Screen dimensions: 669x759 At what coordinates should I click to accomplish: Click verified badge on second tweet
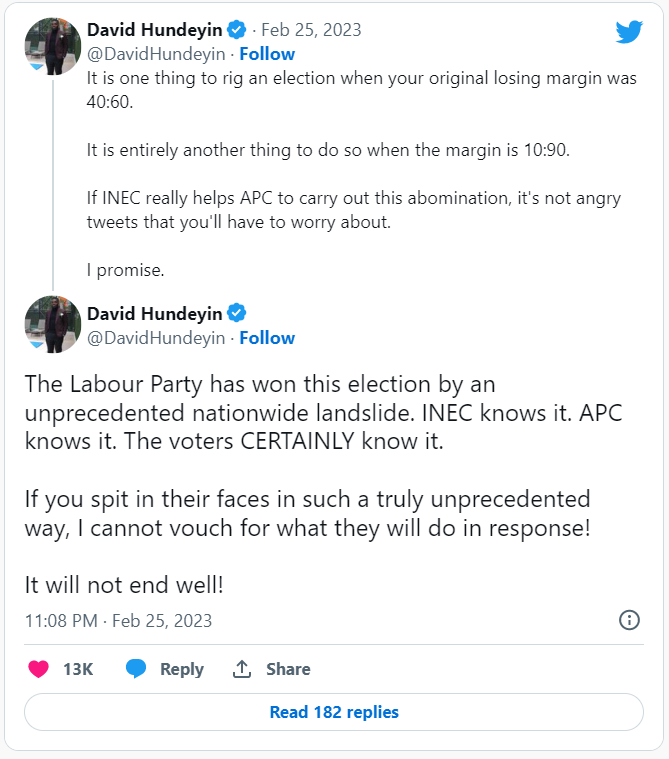click(238, 312)
